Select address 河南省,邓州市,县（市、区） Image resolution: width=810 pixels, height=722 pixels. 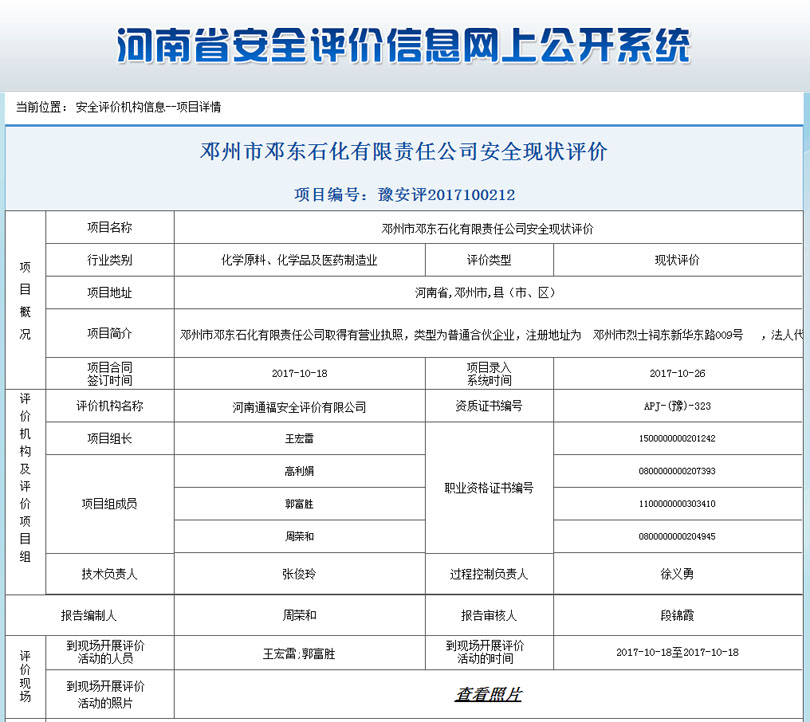coord(485,293)
